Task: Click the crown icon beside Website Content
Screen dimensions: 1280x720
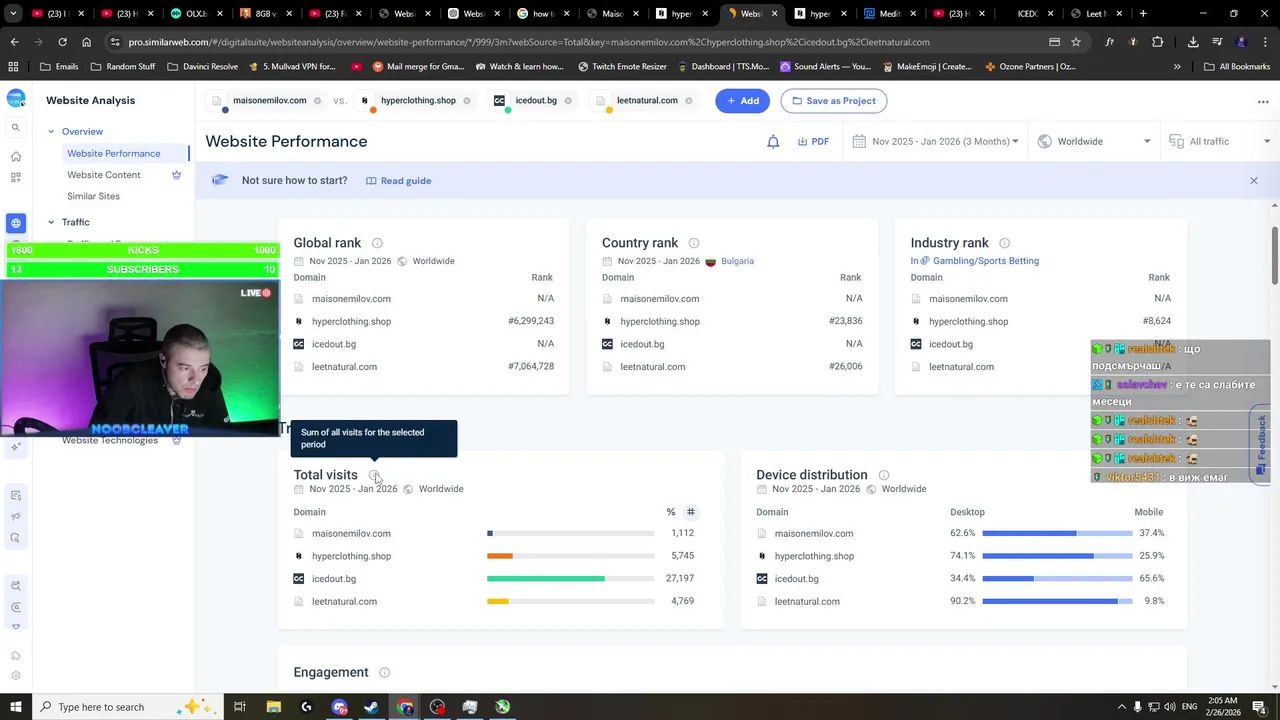Action: pos(177,175)
